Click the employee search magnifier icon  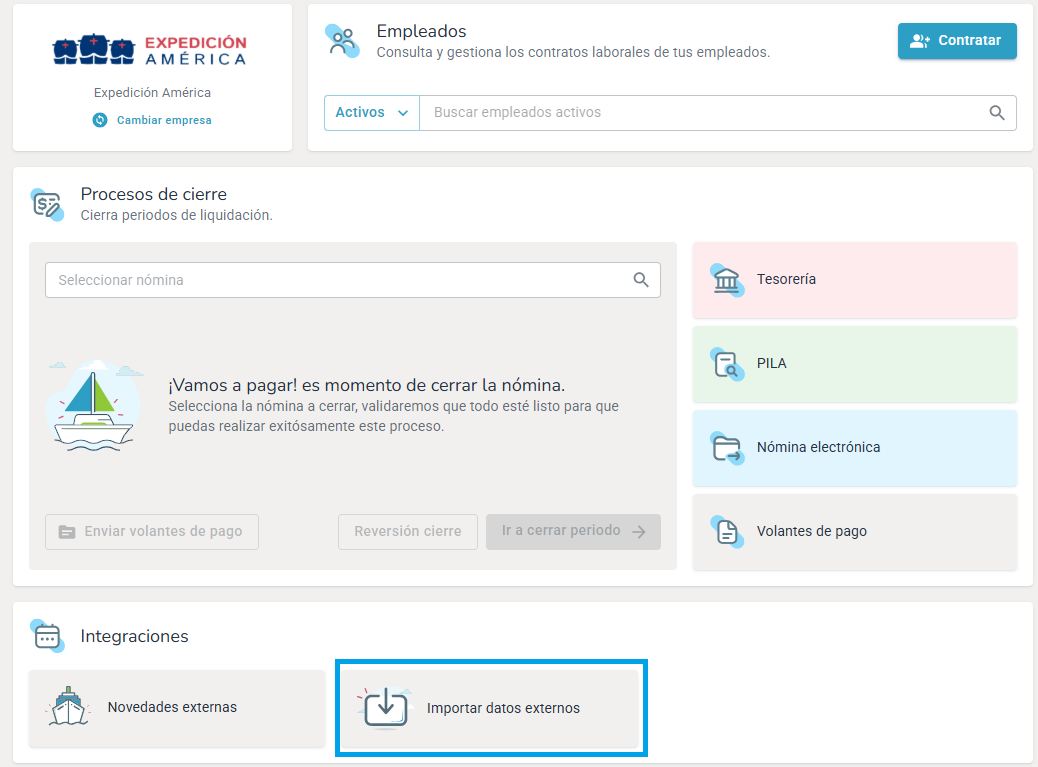point(997,113)
